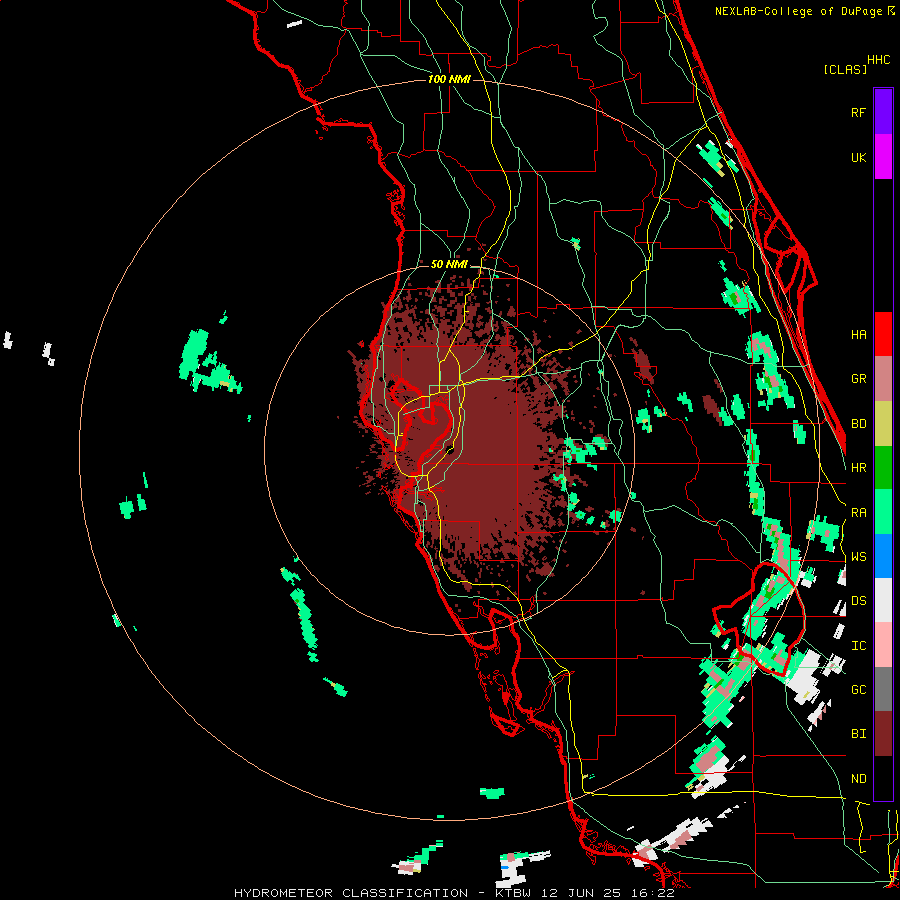The image size is (900, 900).
Task: Click the "HHC" product code text
Action: [878, 60]
